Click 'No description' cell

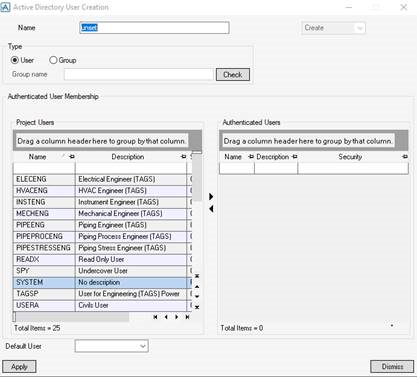coord(131,282)
